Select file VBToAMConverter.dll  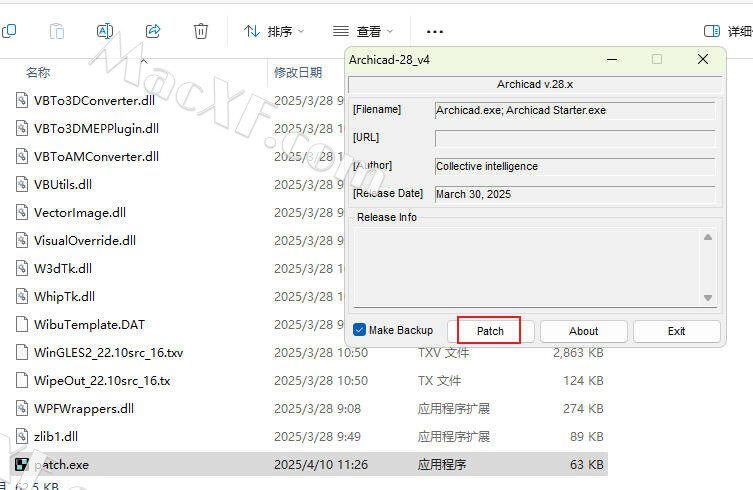coord(96,157)
